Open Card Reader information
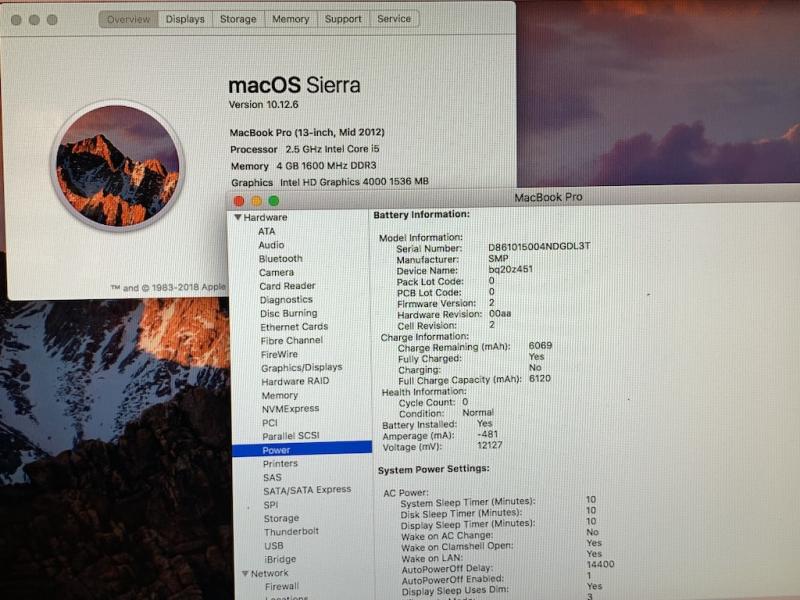The height and width of the screenshot is (600, 800). 287,286
